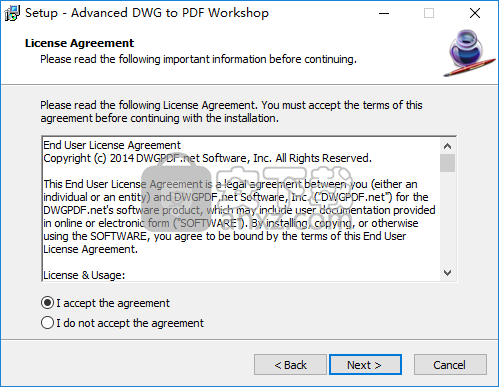Click the "Please read the following important information" subtitle

tap(198, 59)
